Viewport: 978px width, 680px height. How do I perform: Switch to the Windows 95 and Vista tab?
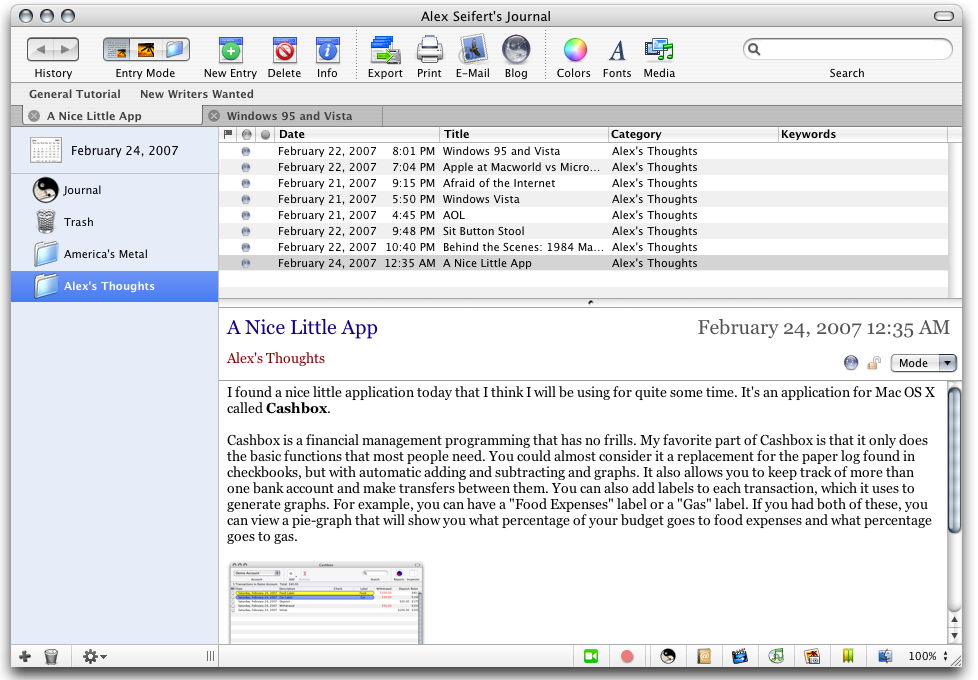289,116
